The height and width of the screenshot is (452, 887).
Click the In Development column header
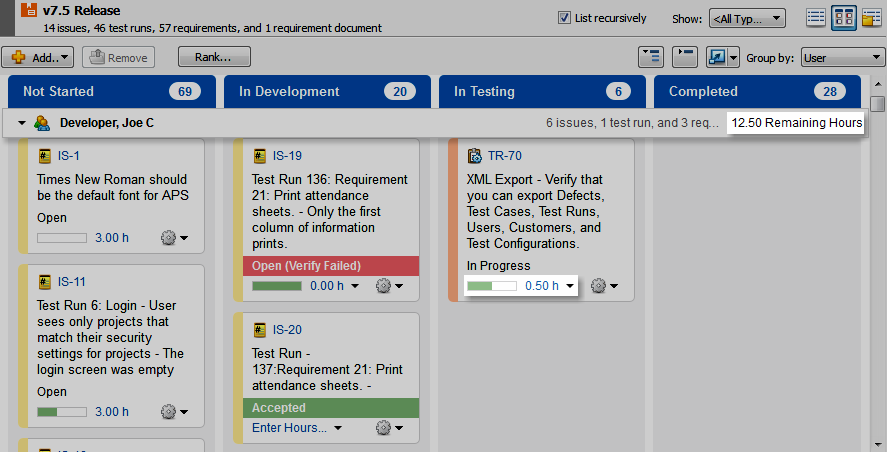[289, 91]
